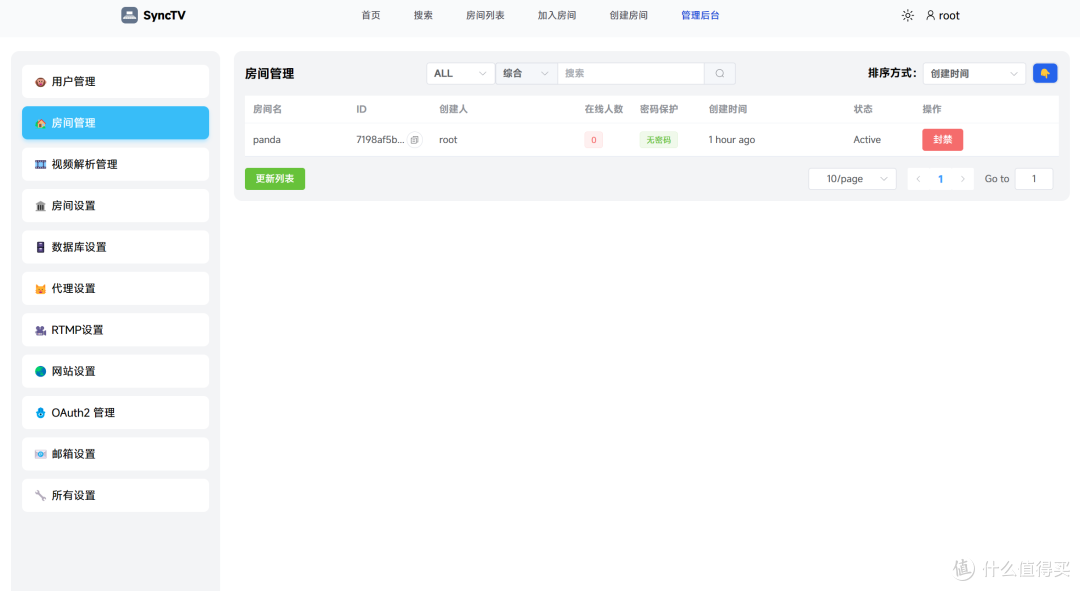Open 用户管理 in the sidebar
This screenshot has height=591, width=1080.
(116, 81)
